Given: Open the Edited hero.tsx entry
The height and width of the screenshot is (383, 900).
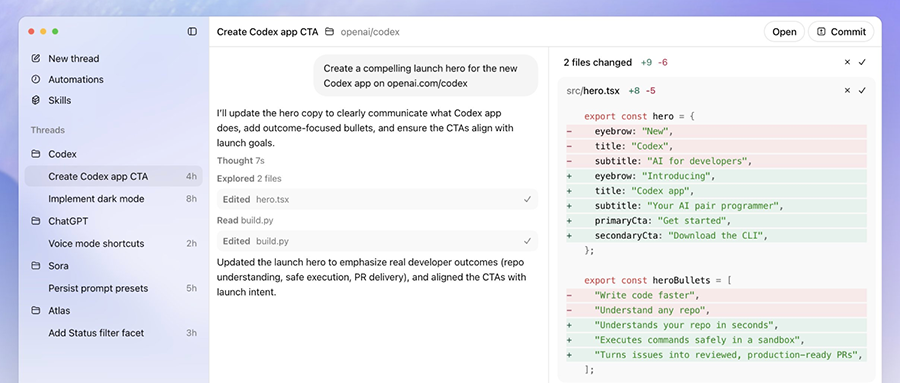Looking at the screenshot, I should click(377, 199).
